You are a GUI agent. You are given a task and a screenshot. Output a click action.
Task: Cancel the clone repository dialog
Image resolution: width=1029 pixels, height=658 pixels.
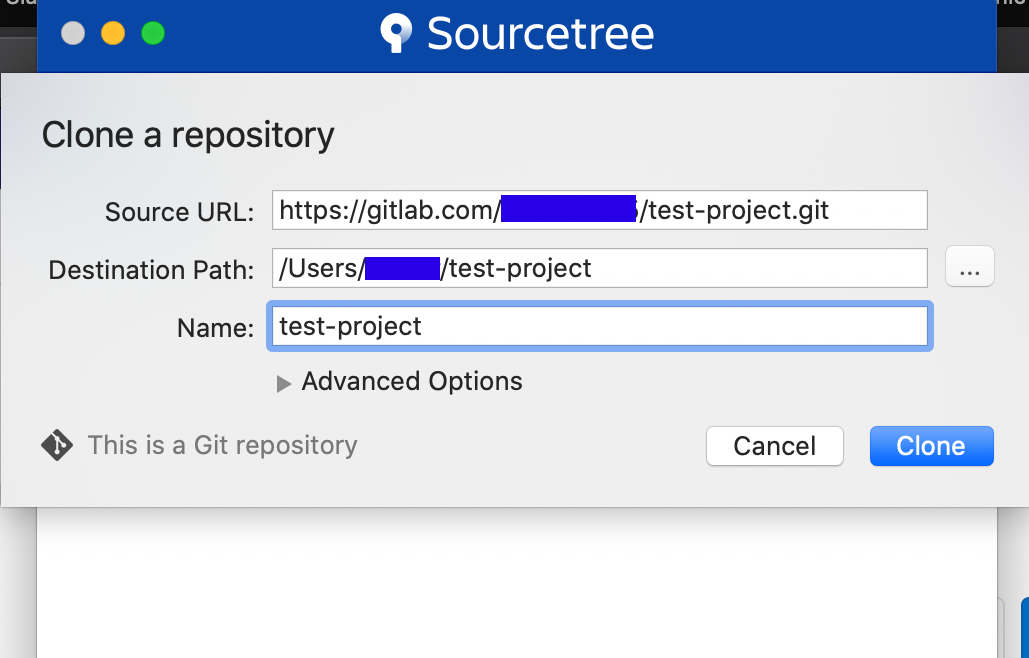click(774, 446)
